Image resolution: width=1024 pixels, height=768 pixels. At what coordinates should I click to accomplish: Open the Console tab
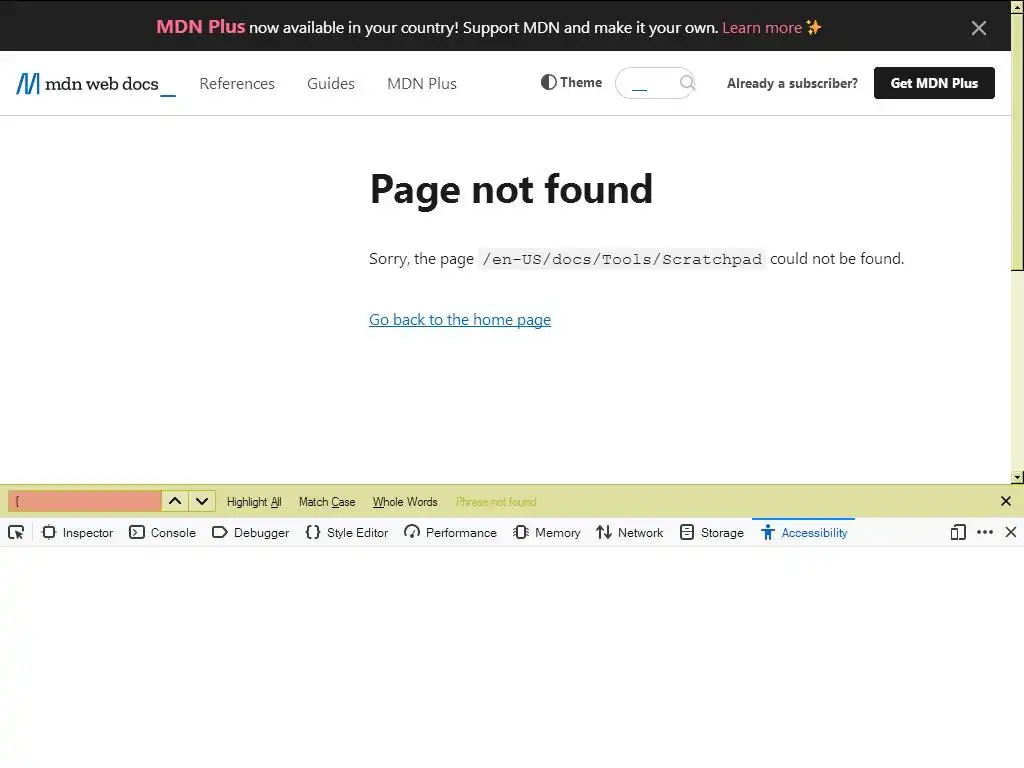(163, 533)
